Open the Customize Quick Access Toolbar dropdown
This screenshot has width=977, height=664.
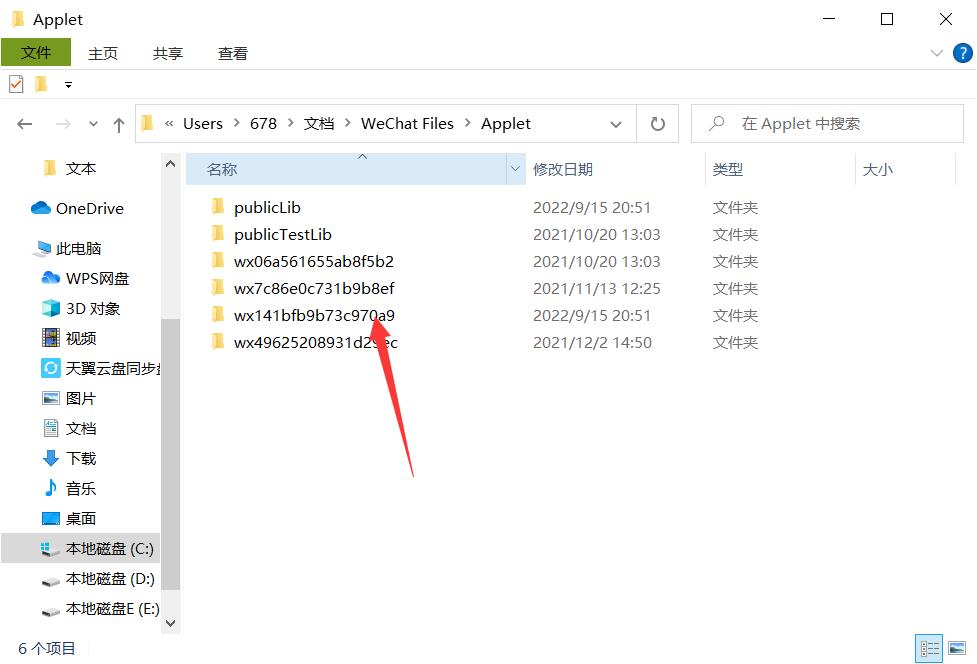point(69,85)
